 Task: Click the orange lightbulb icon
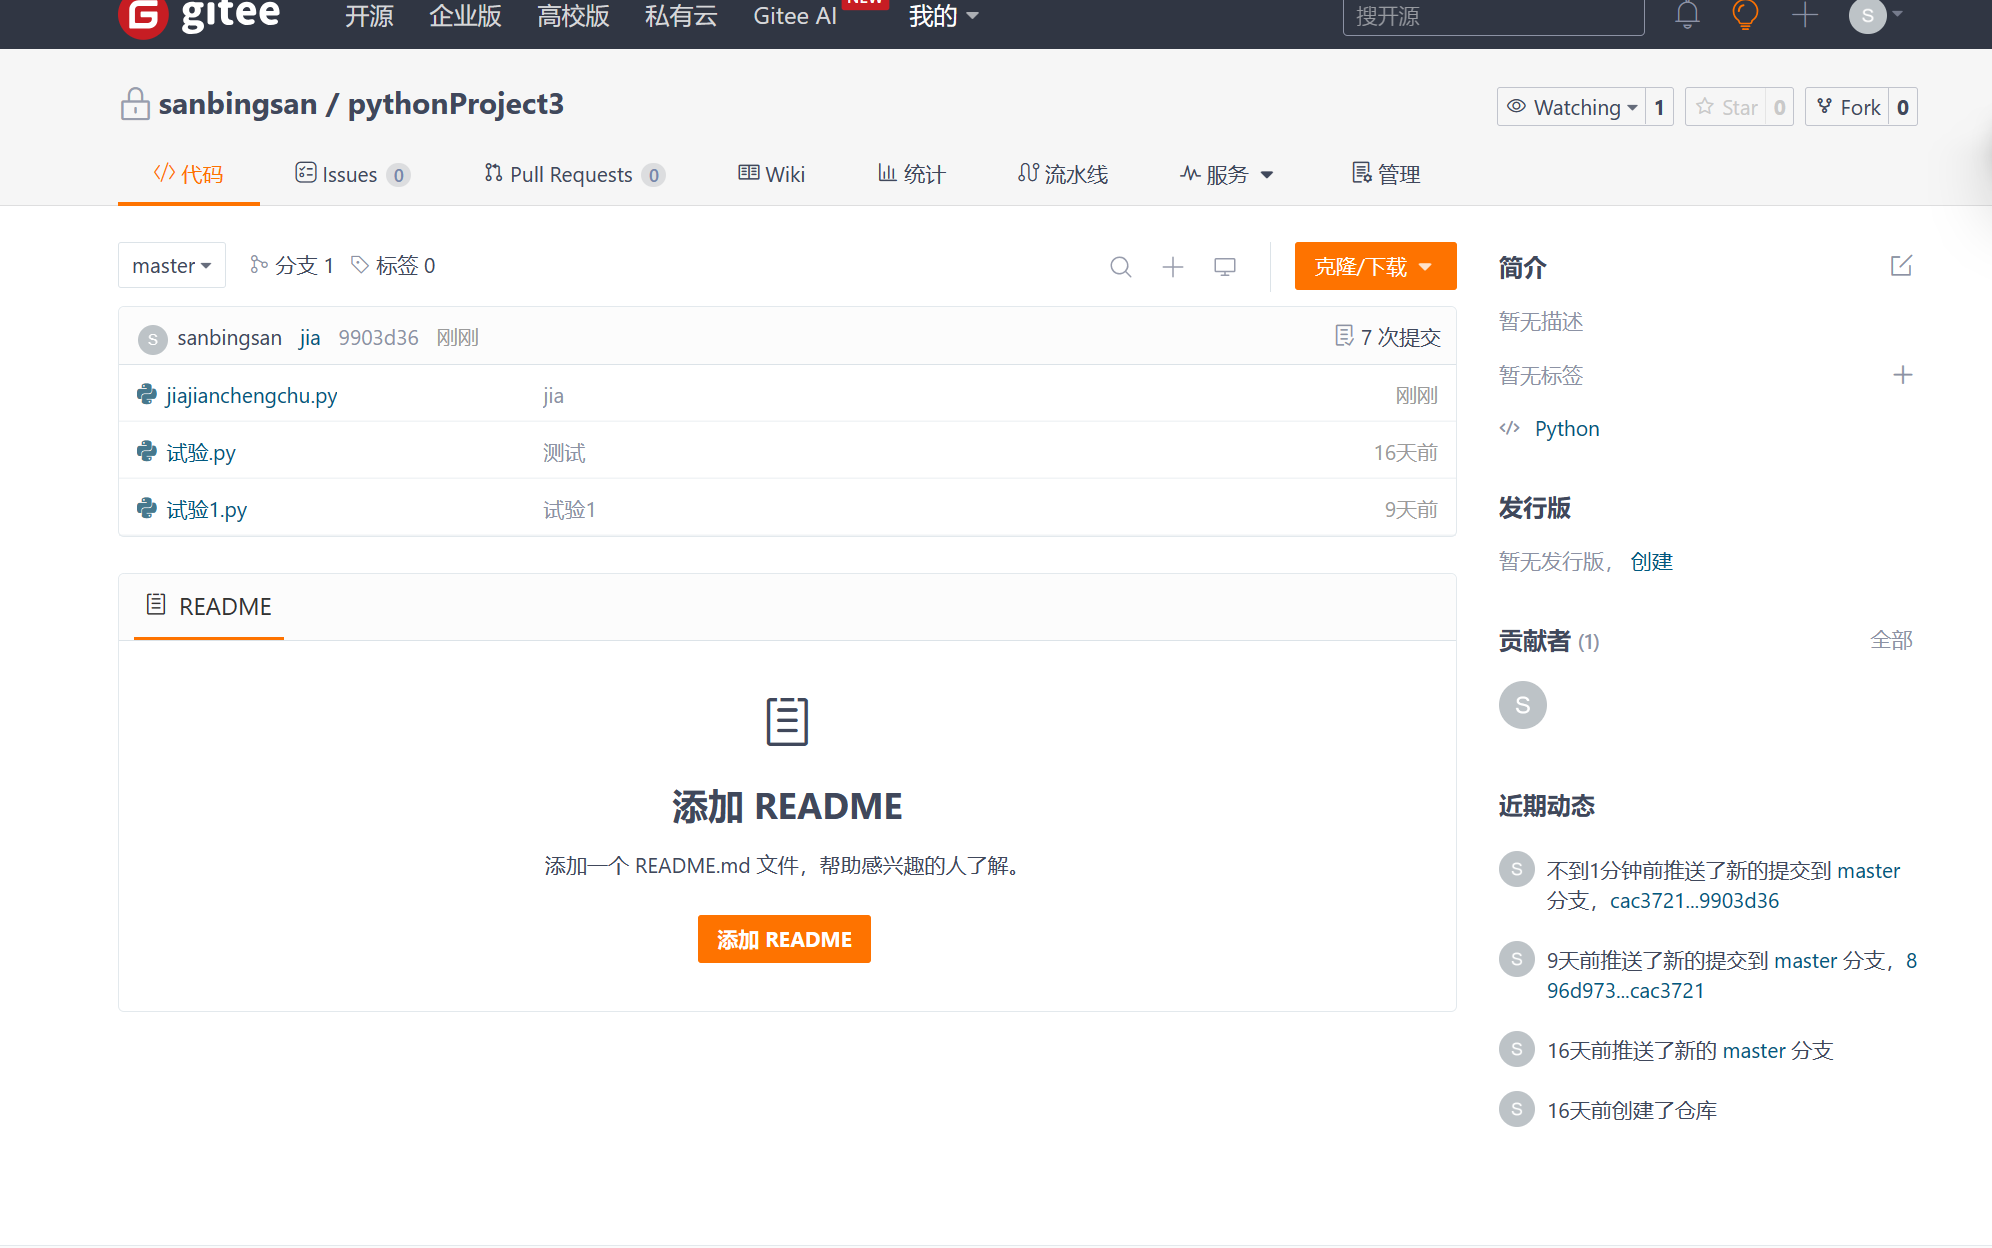tap(1745, 15)
